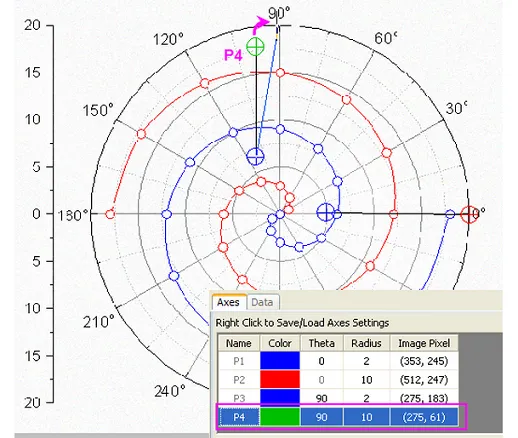This screenshot has width=518, height=438.
Task: Click the green P4 crosshair marker
Action: (255, 47)
